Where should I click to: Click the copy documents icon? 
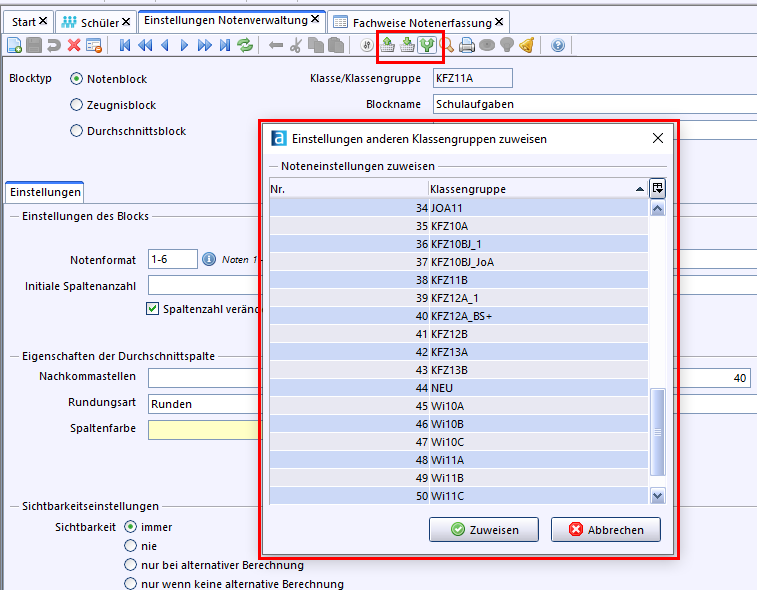pyautogui.click(x=316, y=45)
